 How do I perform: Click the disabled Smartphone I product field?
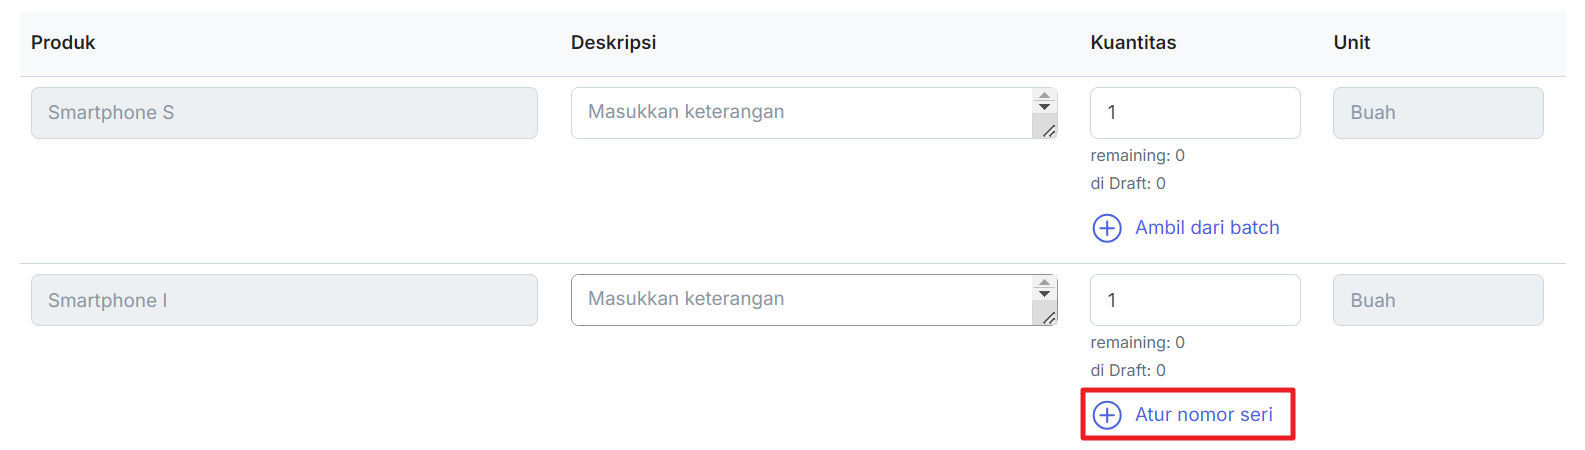284,300
